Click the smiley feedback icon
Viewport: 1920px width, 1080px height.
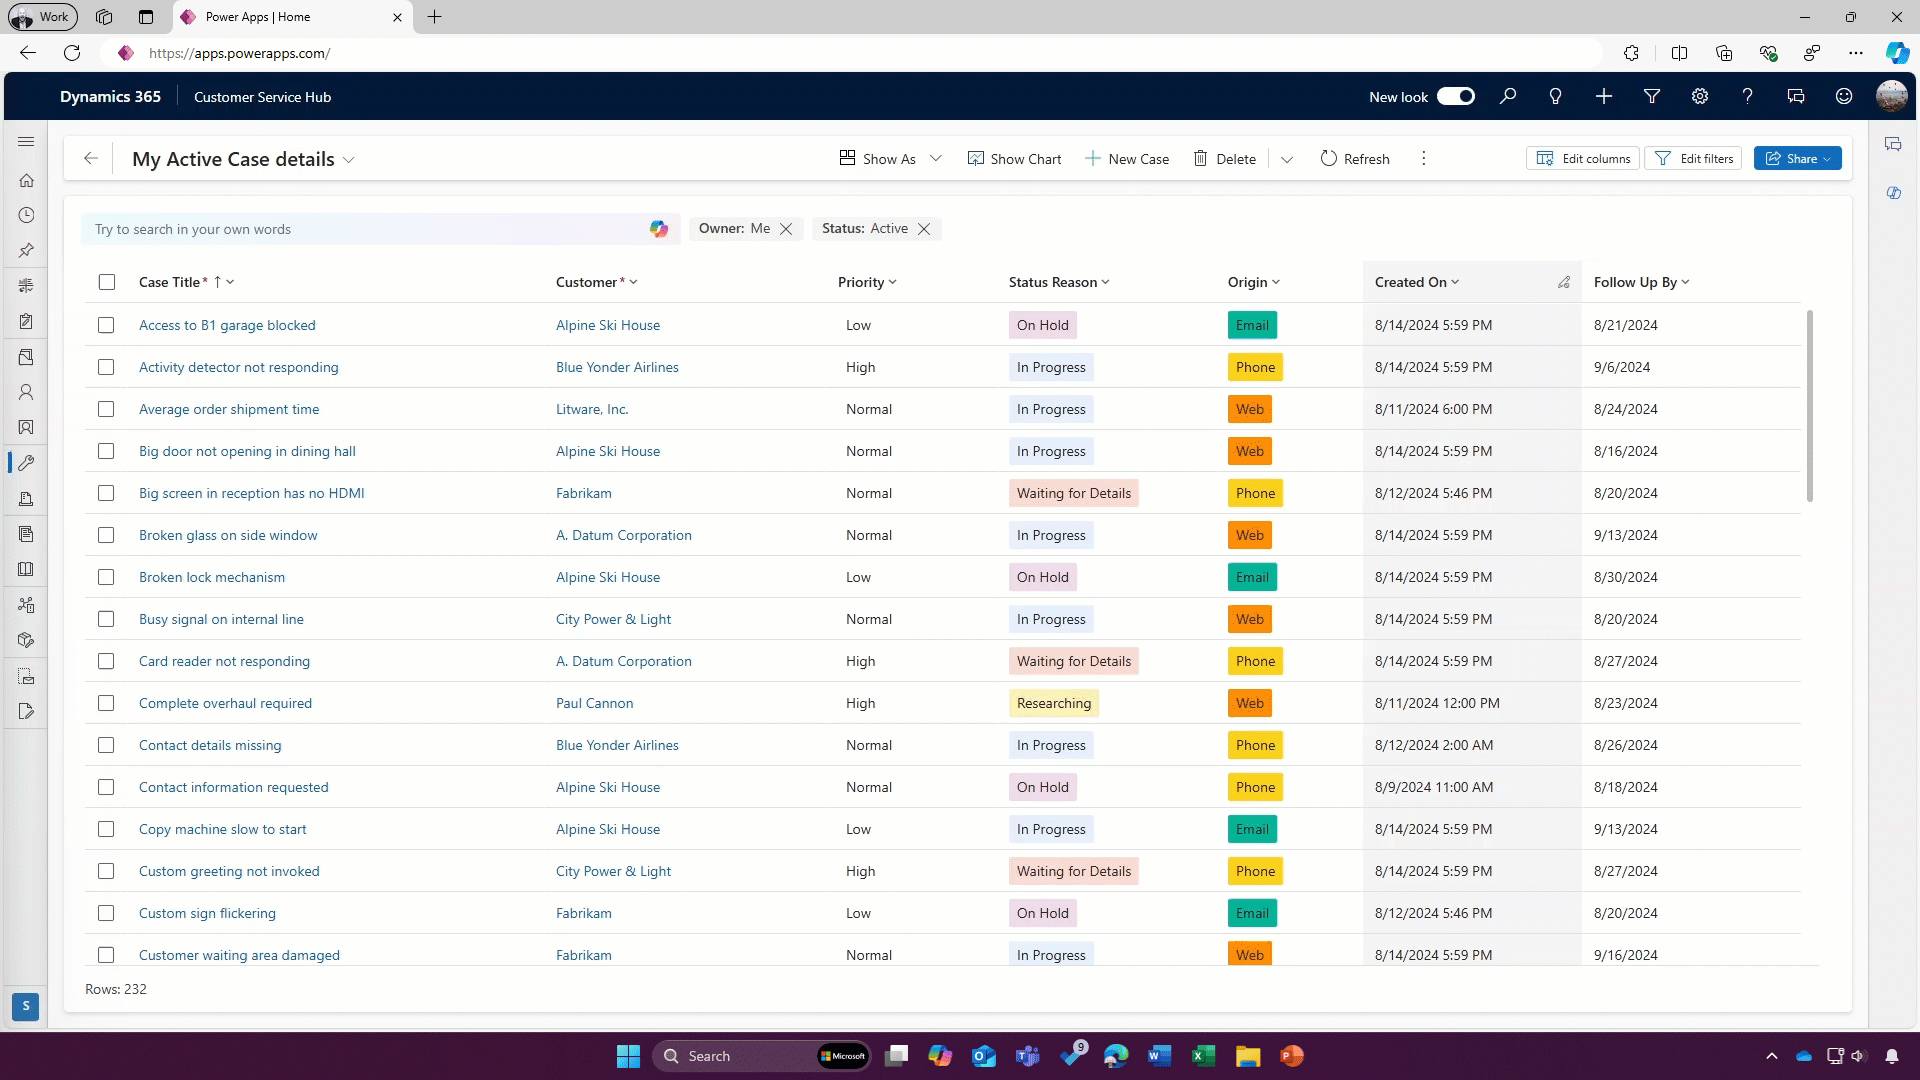[1844, 96]
